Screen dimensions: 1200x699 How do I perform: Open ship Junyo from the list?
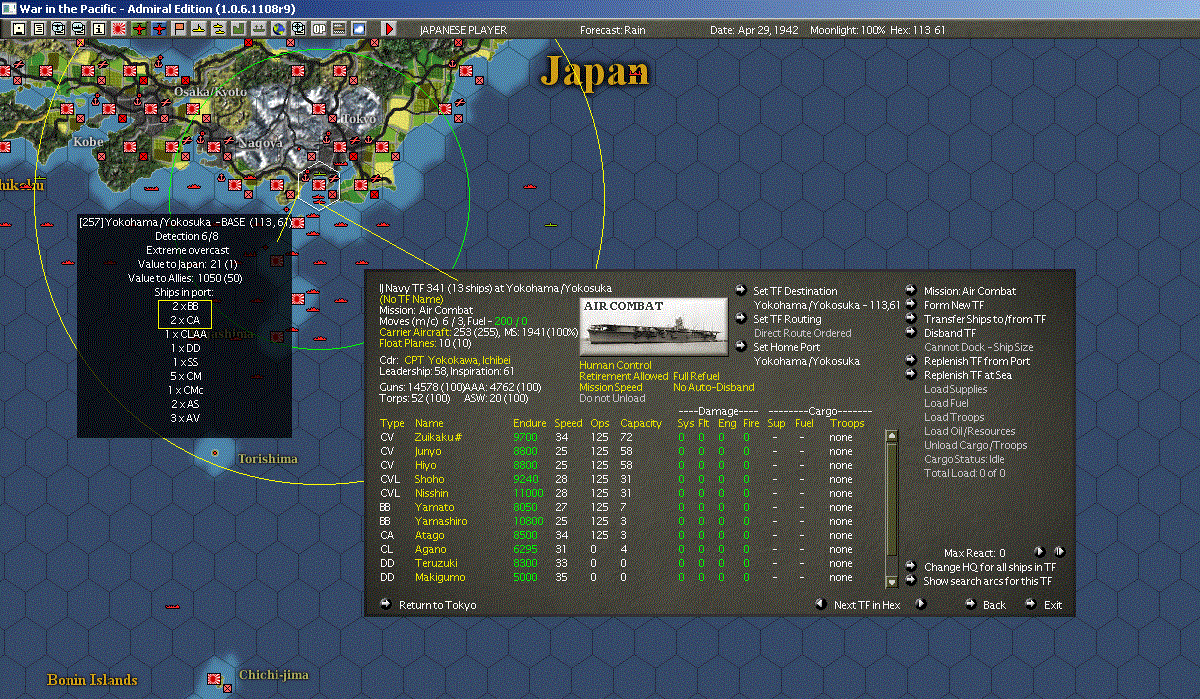pos(429,451)
